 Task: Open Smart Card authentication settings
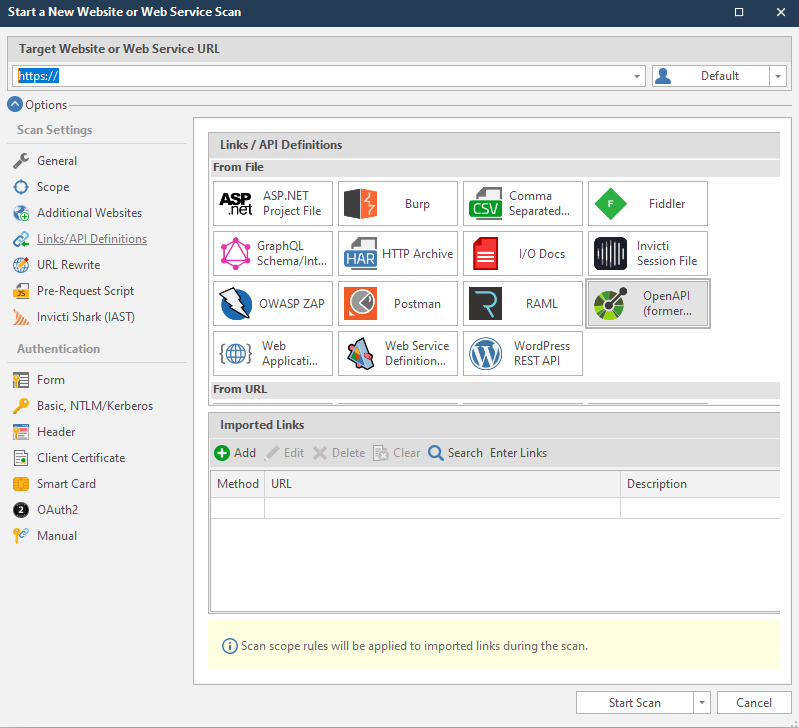[66, 483]
